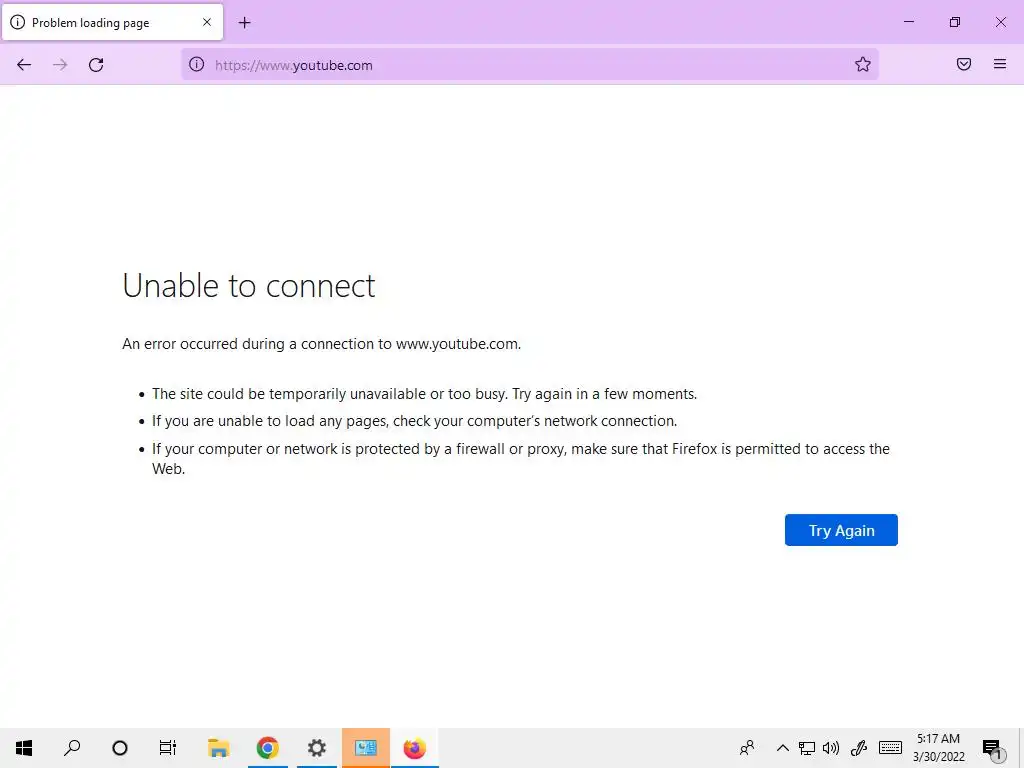This screenshot has width=1024, height=768.
Task: Open the clock showing 5:17 AM
Action: [x=938, y=748]
